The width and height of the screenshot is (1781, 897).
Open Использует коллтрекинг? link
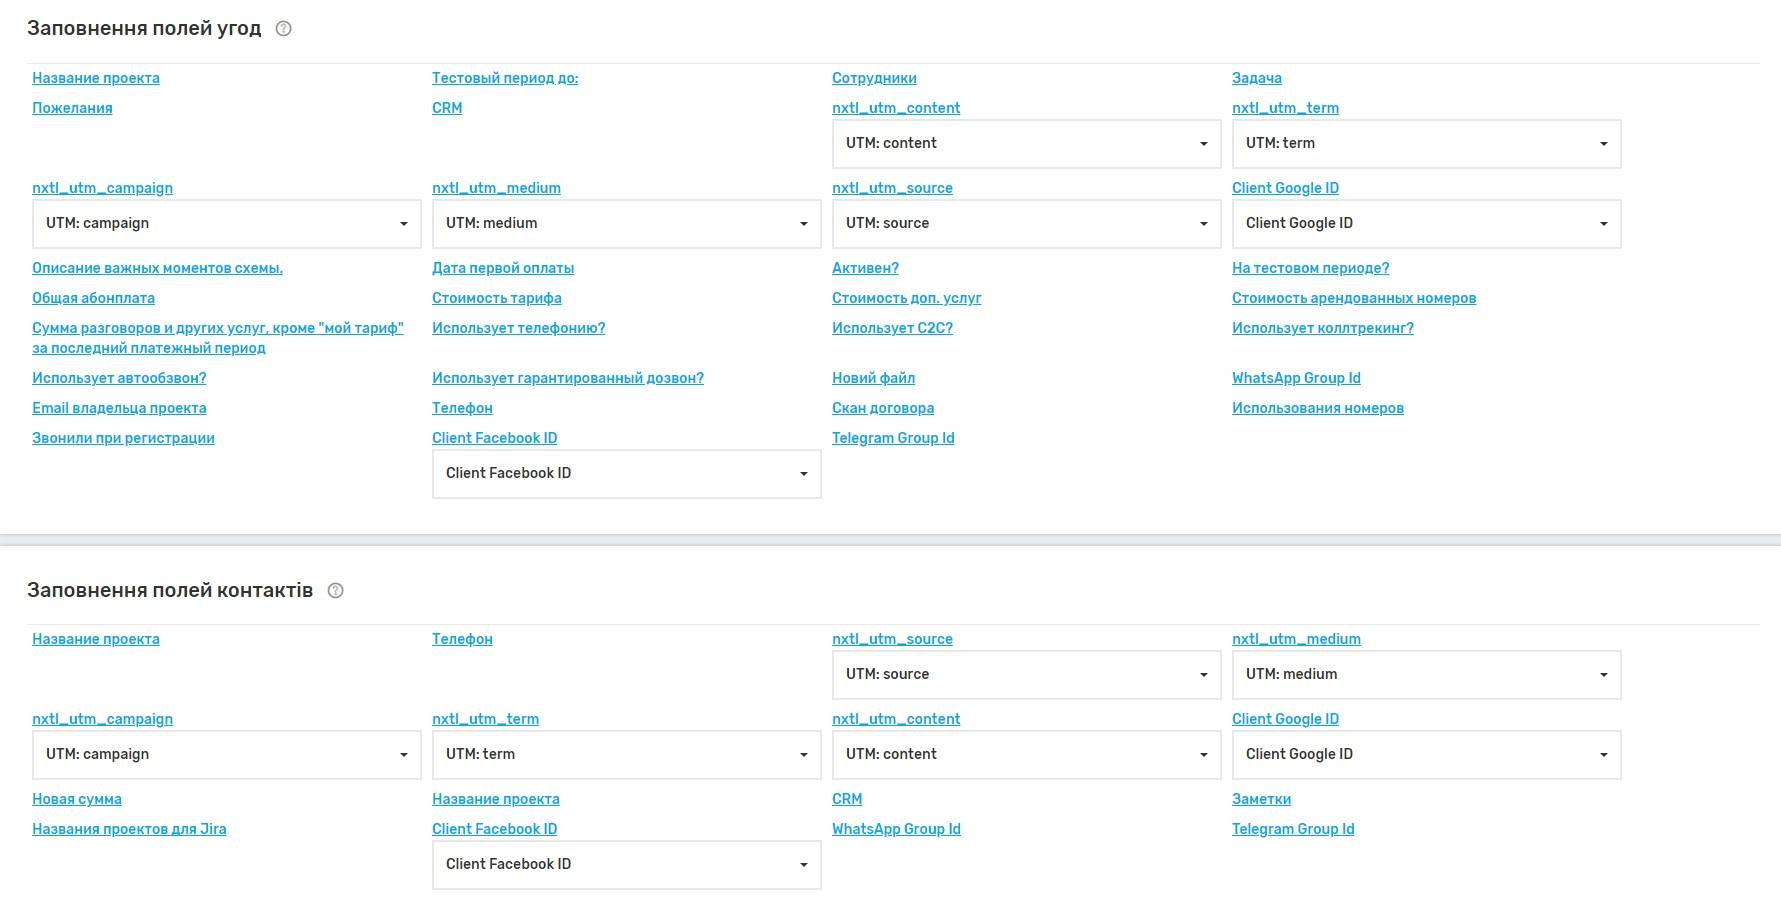1322,328
